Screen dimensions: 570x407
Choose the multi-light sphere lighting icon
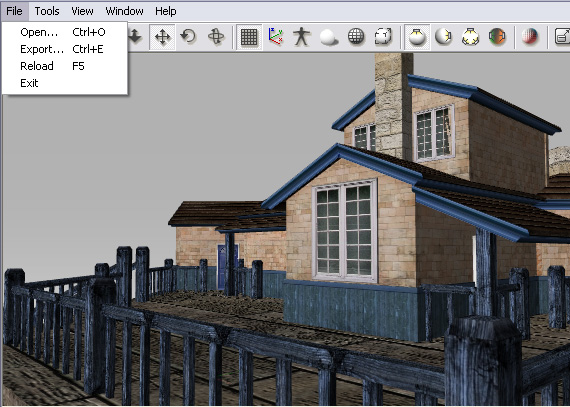click(x=470, y=37)
